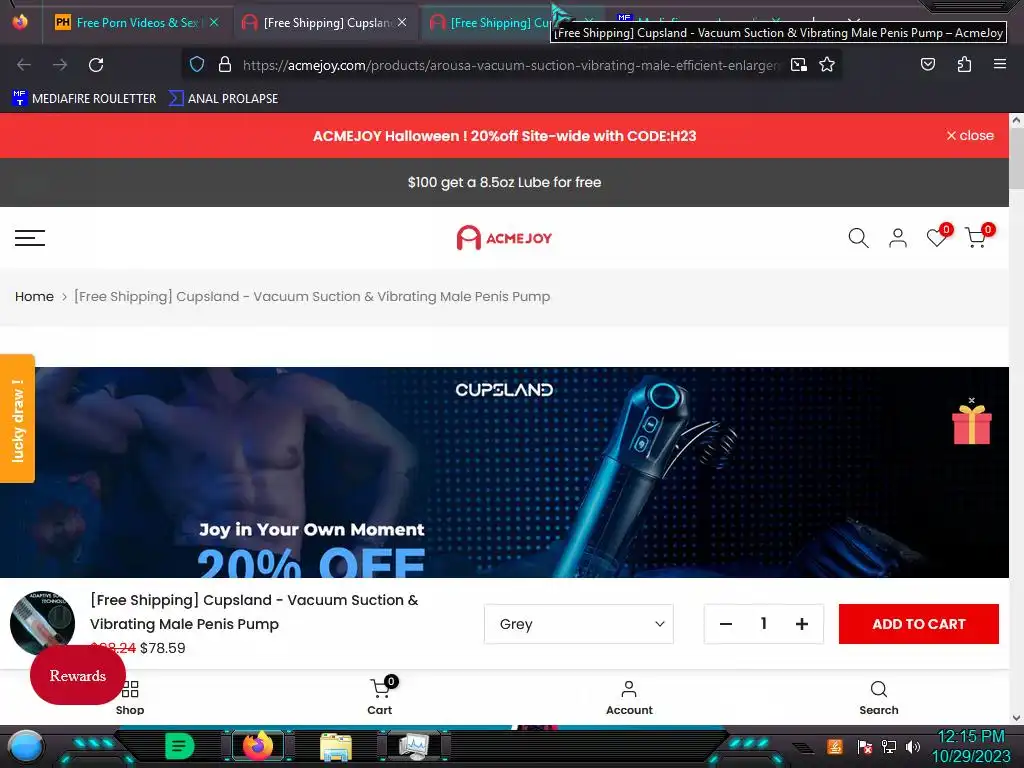Screen dimensions: 1024x768
Task: Open Cart in bottom navigation
Action: click(x=380, y=697)
